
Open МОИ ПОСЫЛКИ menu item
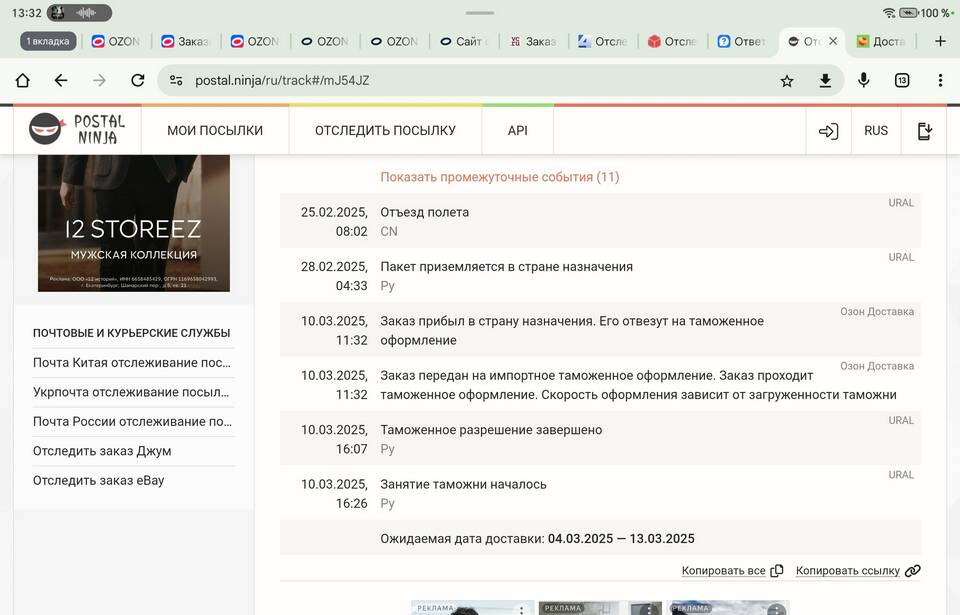[215, 130]
